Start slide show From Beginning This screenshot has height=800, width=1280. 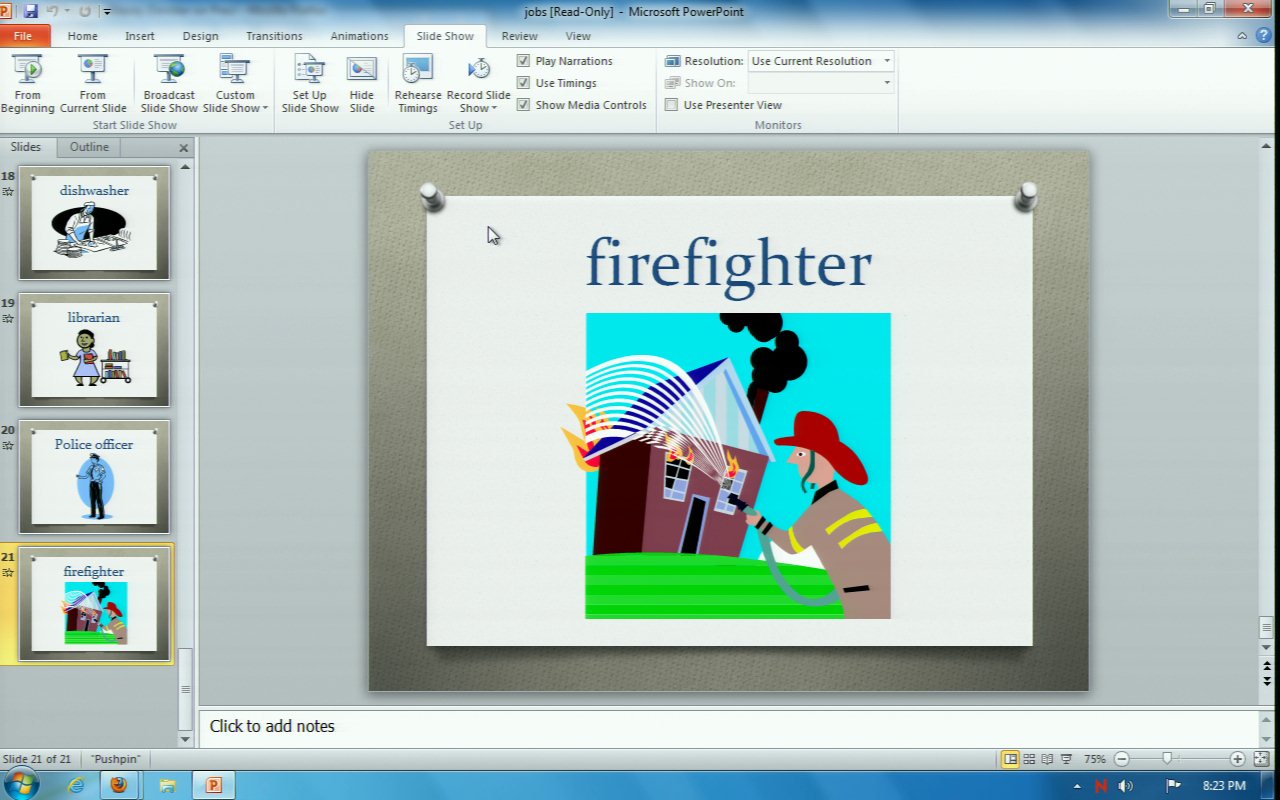27,83
